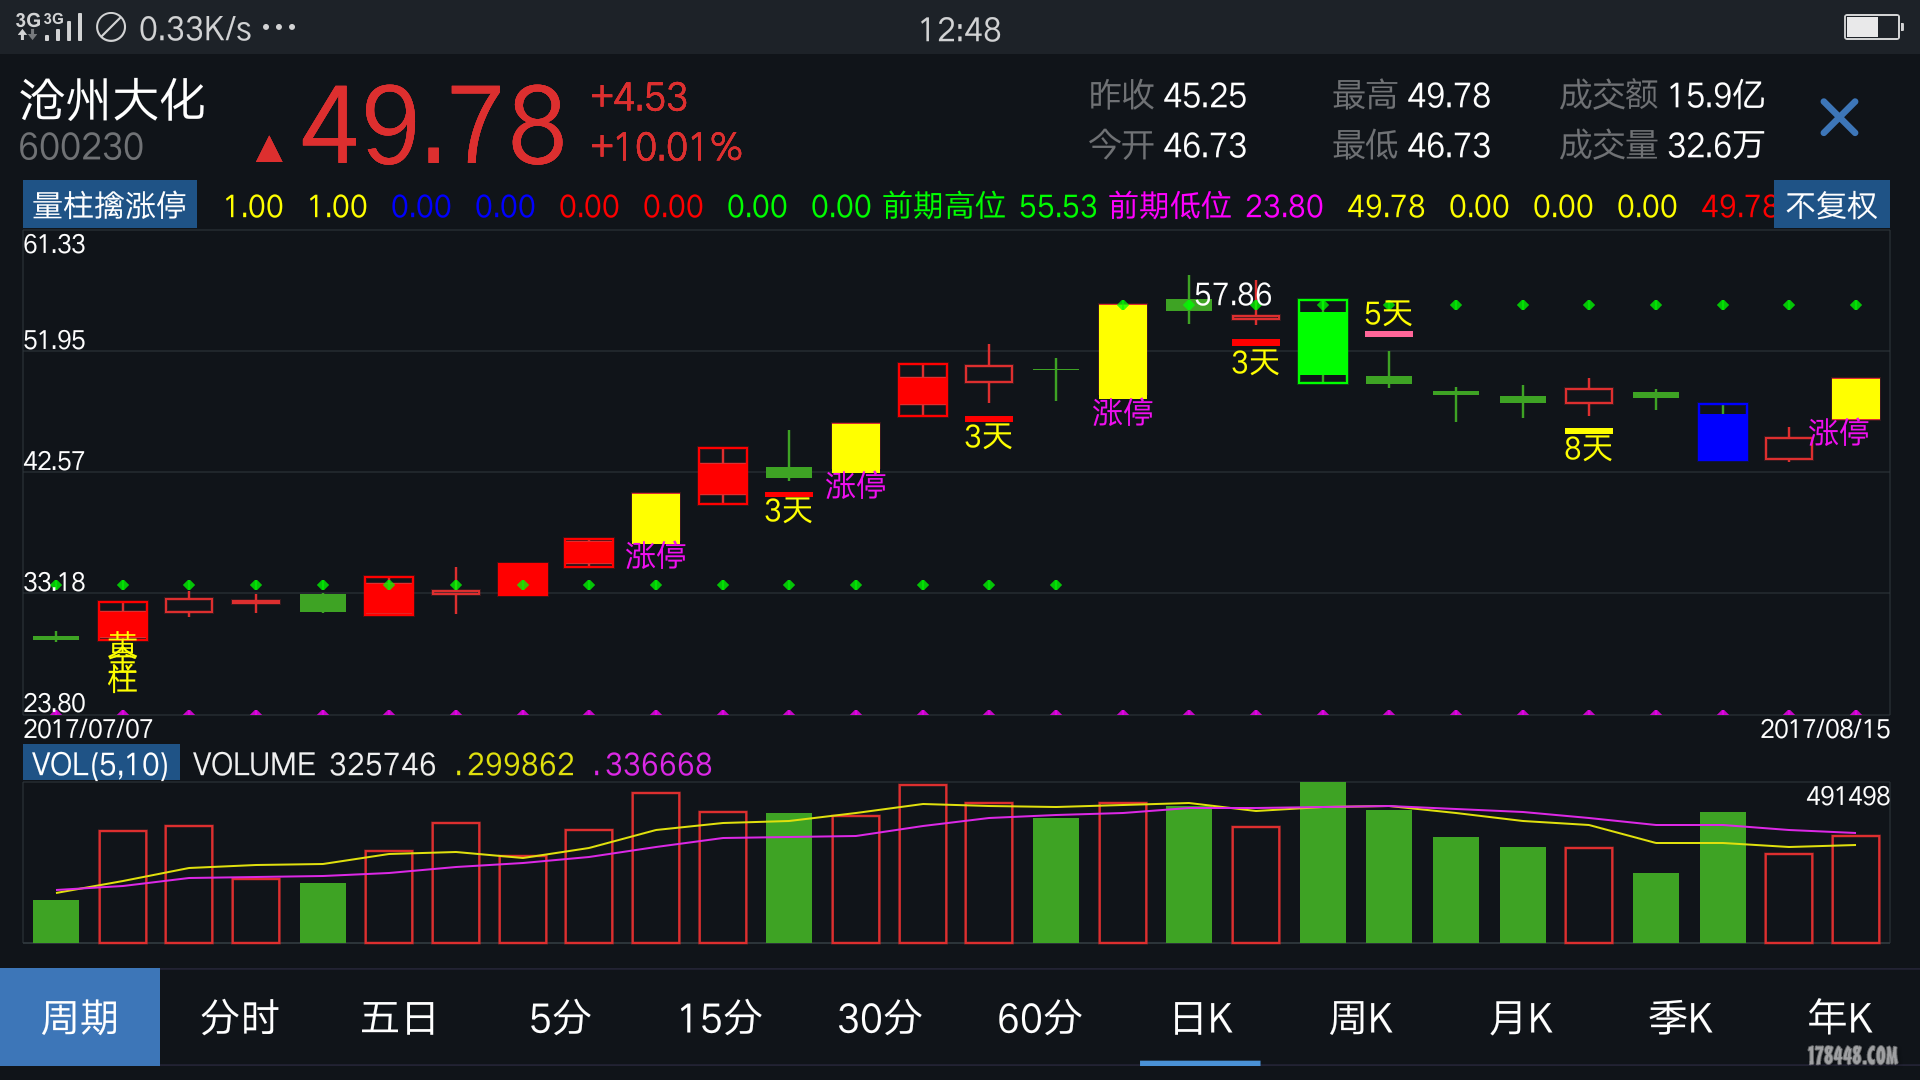The image size is (1920, 1080).
Task: Tap the end date 2017/08/15
Action: pyautogui.click(x=1825, y=729)
